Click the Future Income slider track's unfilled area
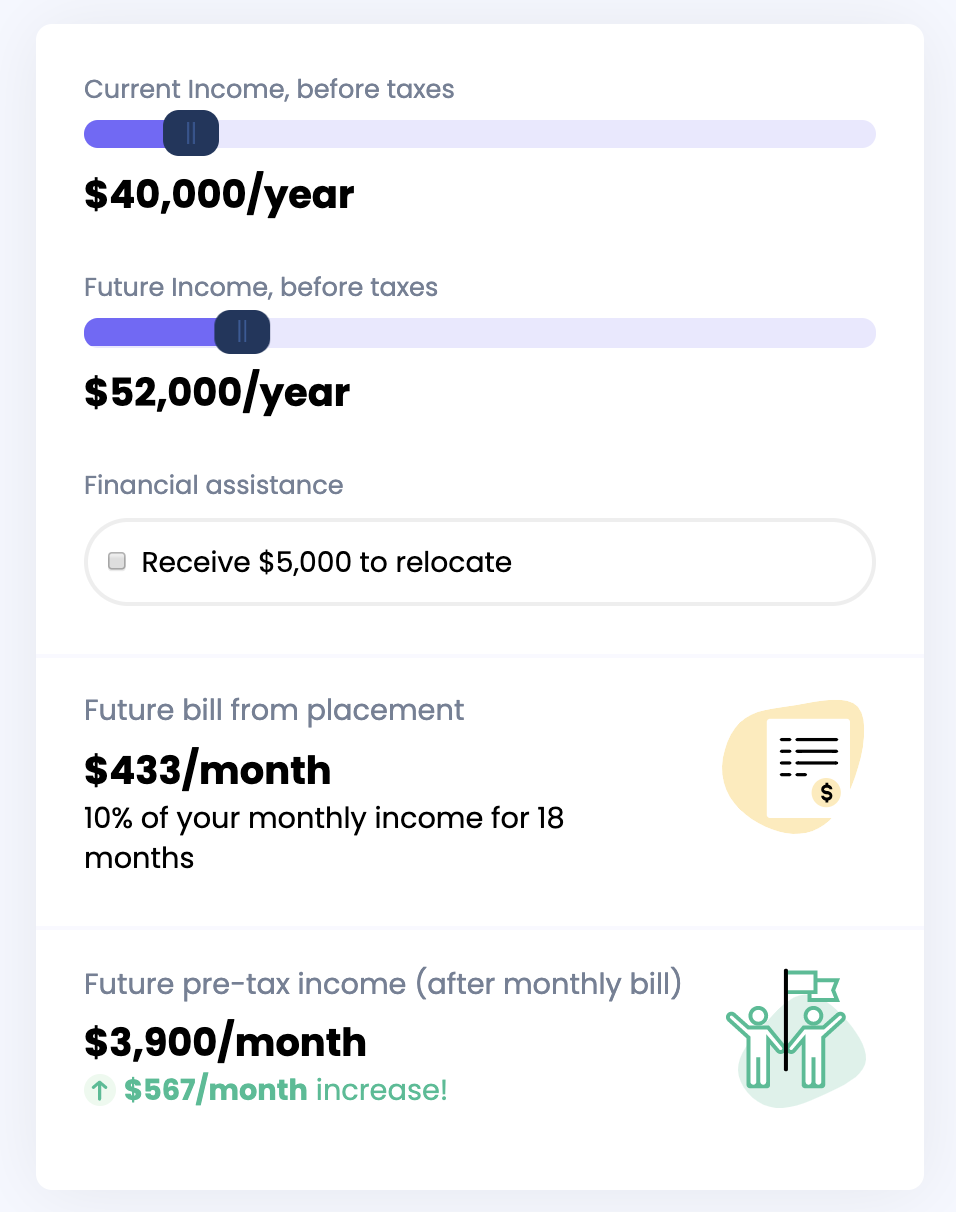 click(570, 332)
